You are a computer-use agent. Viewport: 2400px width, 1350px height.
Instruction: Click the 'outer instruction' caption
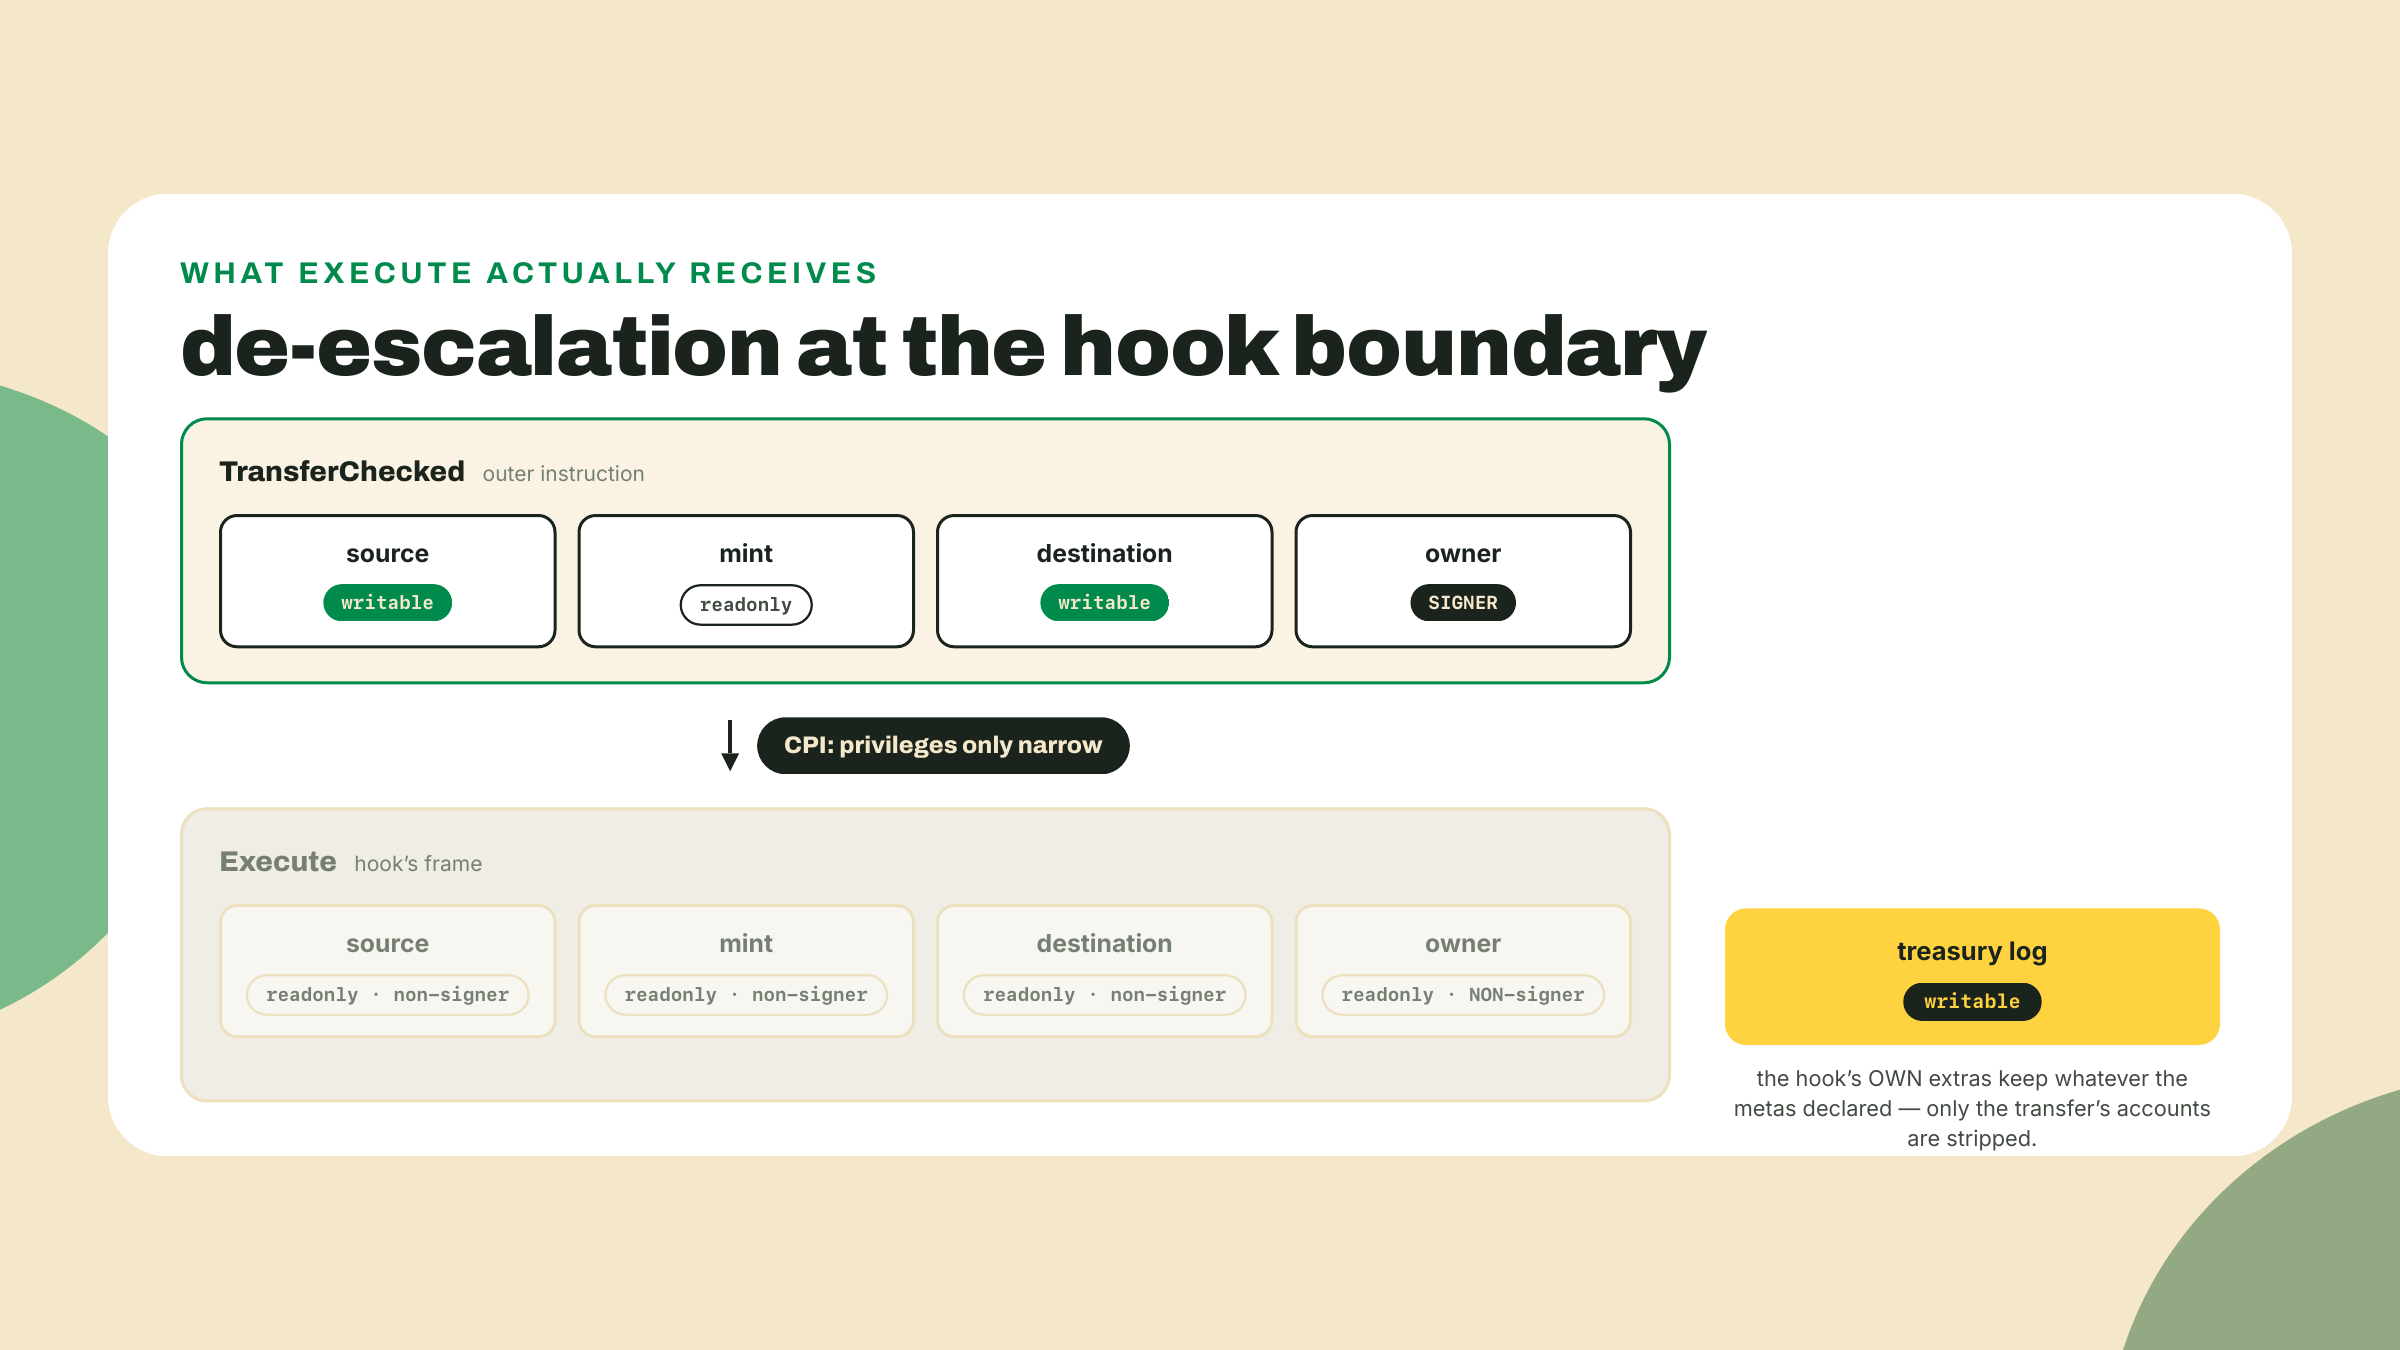click(563, 474)
